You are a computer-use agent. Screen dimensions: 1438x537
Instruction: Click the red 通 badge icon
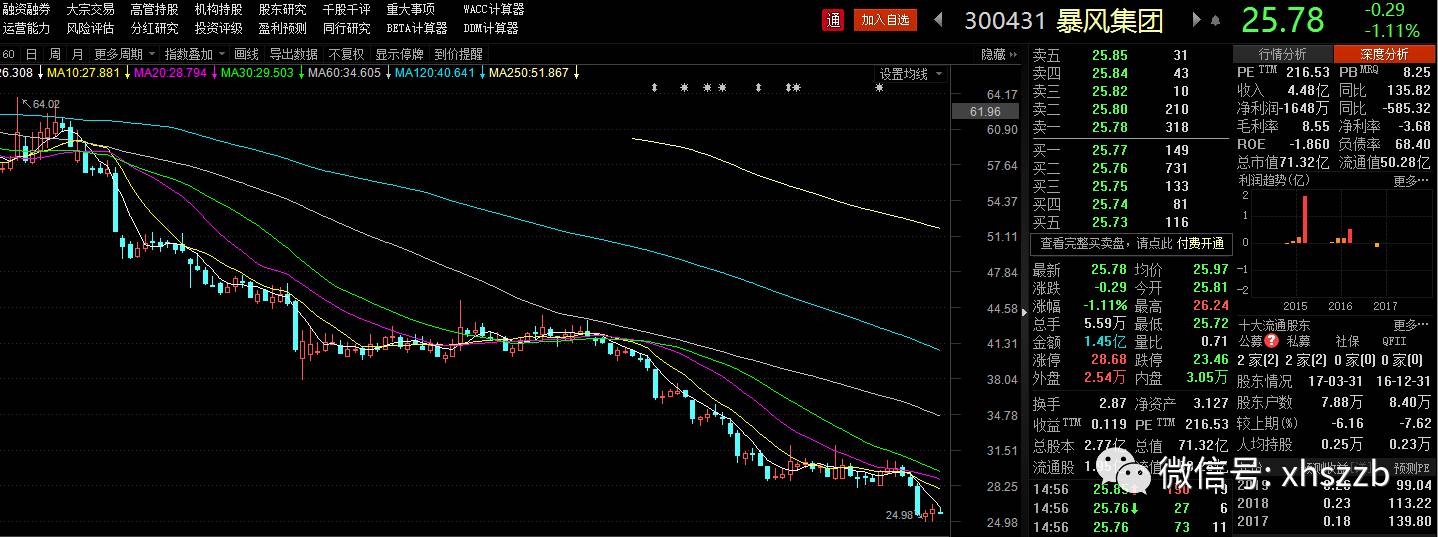pyautogui.click(x=832, y=19)
